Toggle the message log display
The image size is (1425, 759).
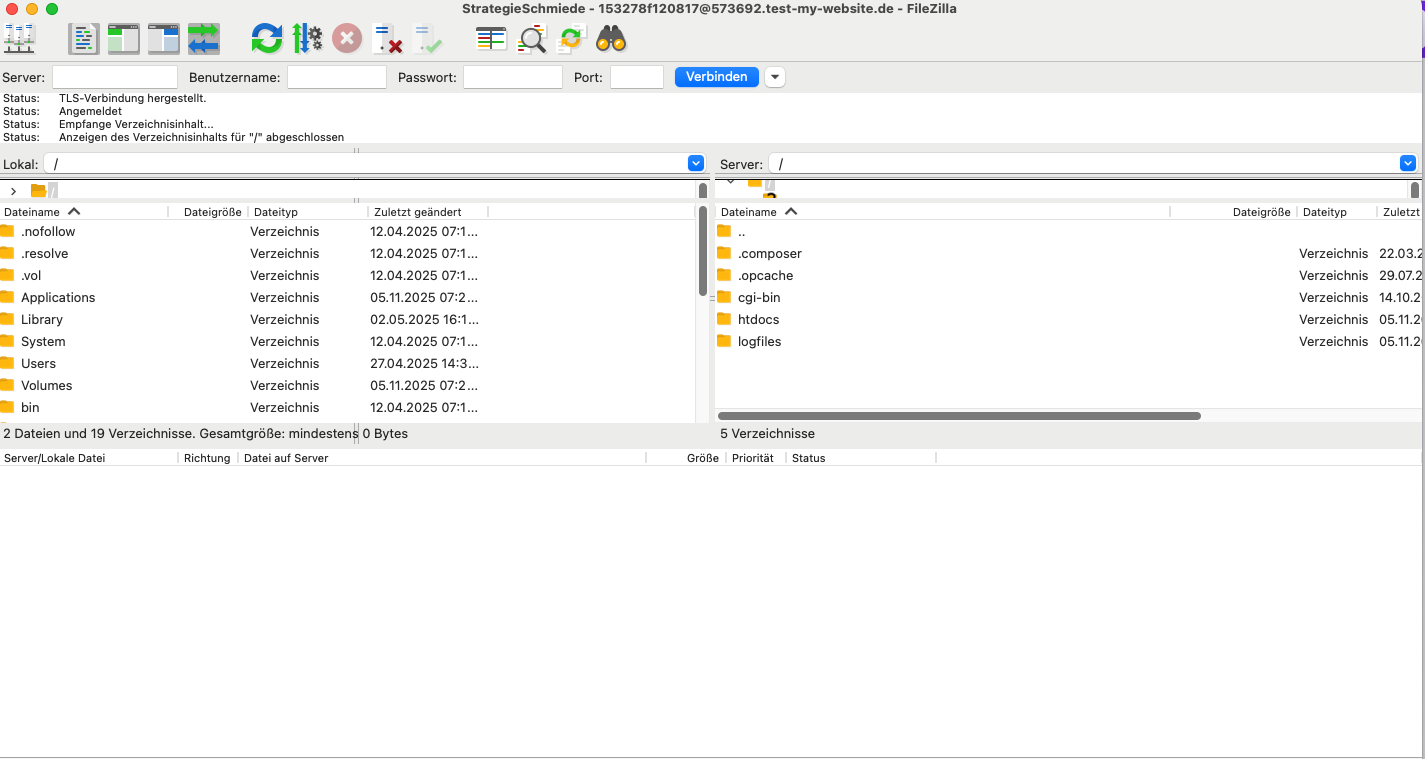pyautogui.click(x=84, y=39)
